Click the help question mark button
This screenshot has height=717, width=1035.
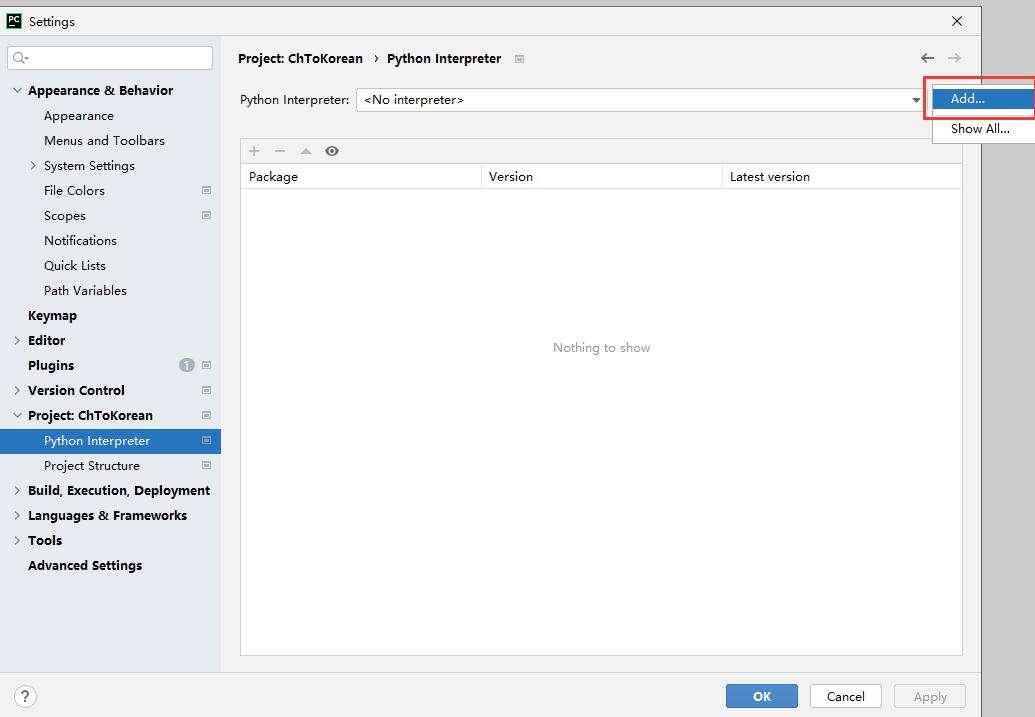25,696
